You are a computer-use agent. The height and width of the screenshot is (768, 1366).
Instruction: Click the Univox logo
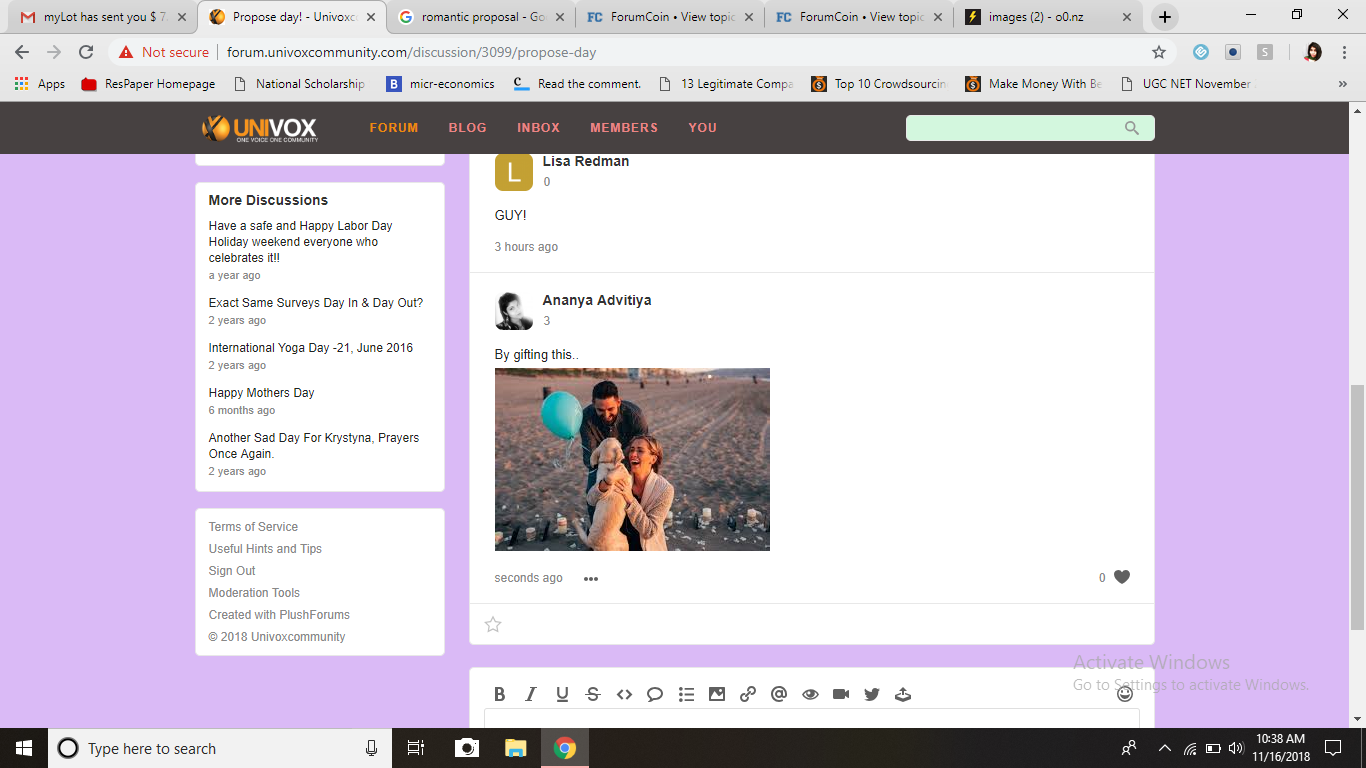click(x=260, y=128)
